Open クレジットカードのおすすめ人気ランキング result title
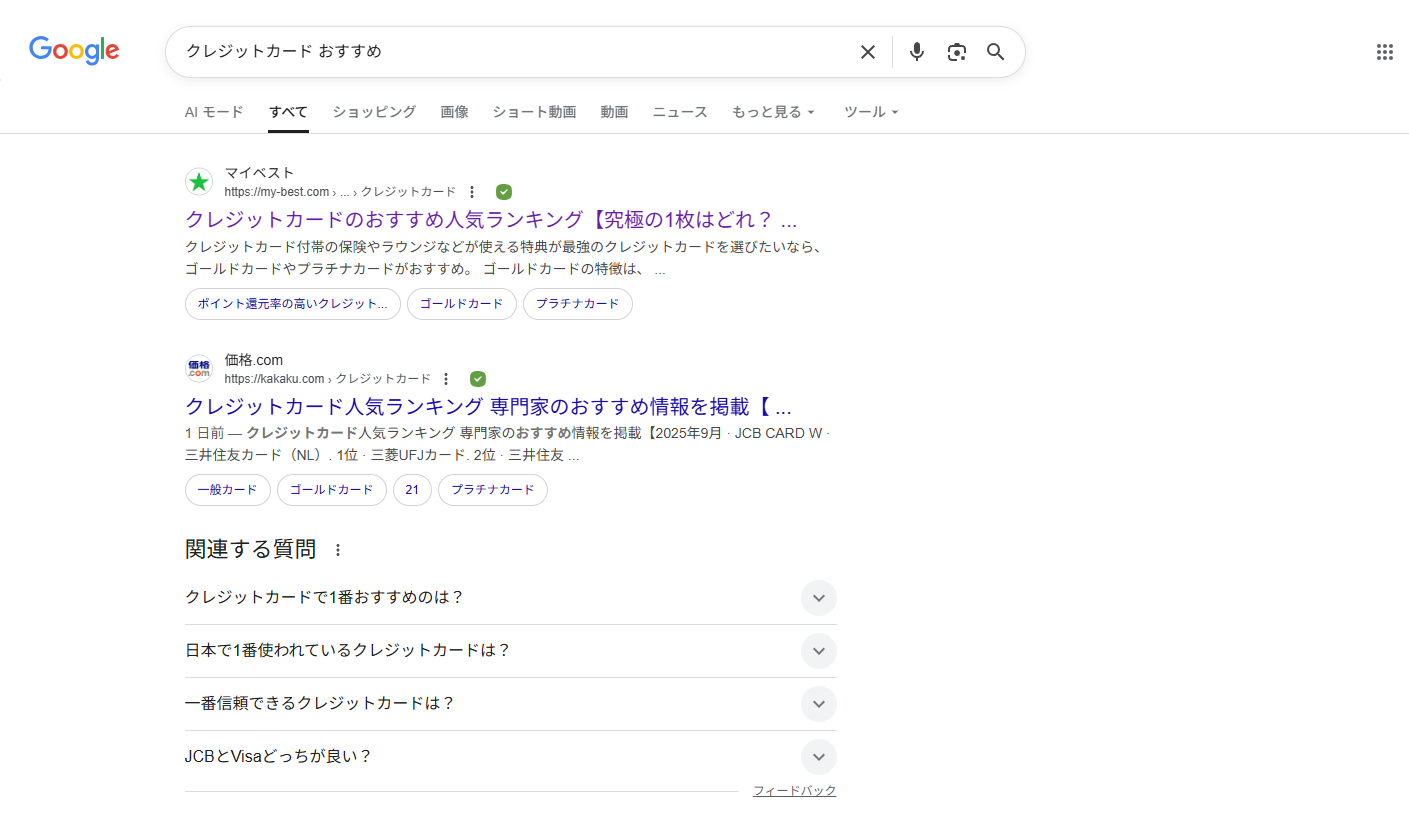Viewport: 1409px width, 839px height. (491, 220)
